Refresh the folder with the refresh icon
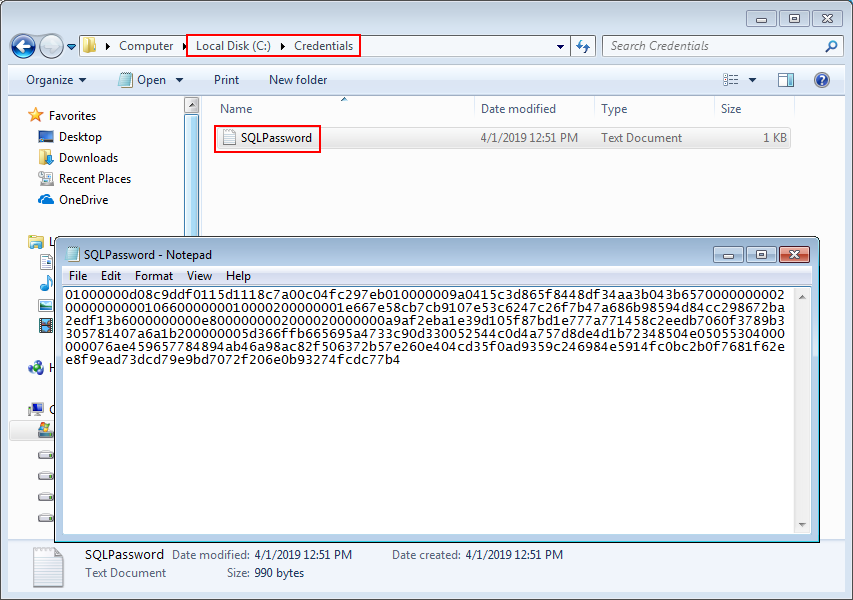The image size is (853, 600). coord(583,45)
